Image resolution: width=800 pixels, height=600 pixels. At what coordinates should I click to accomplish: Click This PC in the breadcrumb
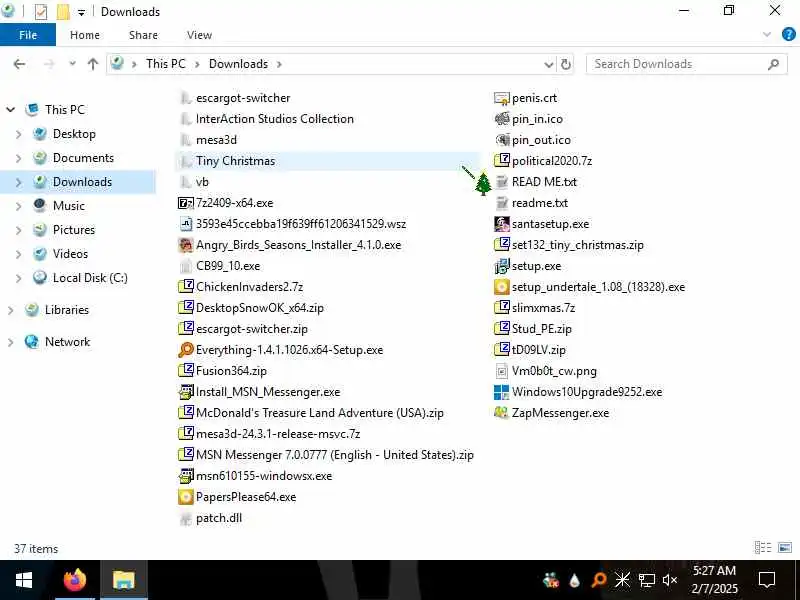[x=165, y=64]
